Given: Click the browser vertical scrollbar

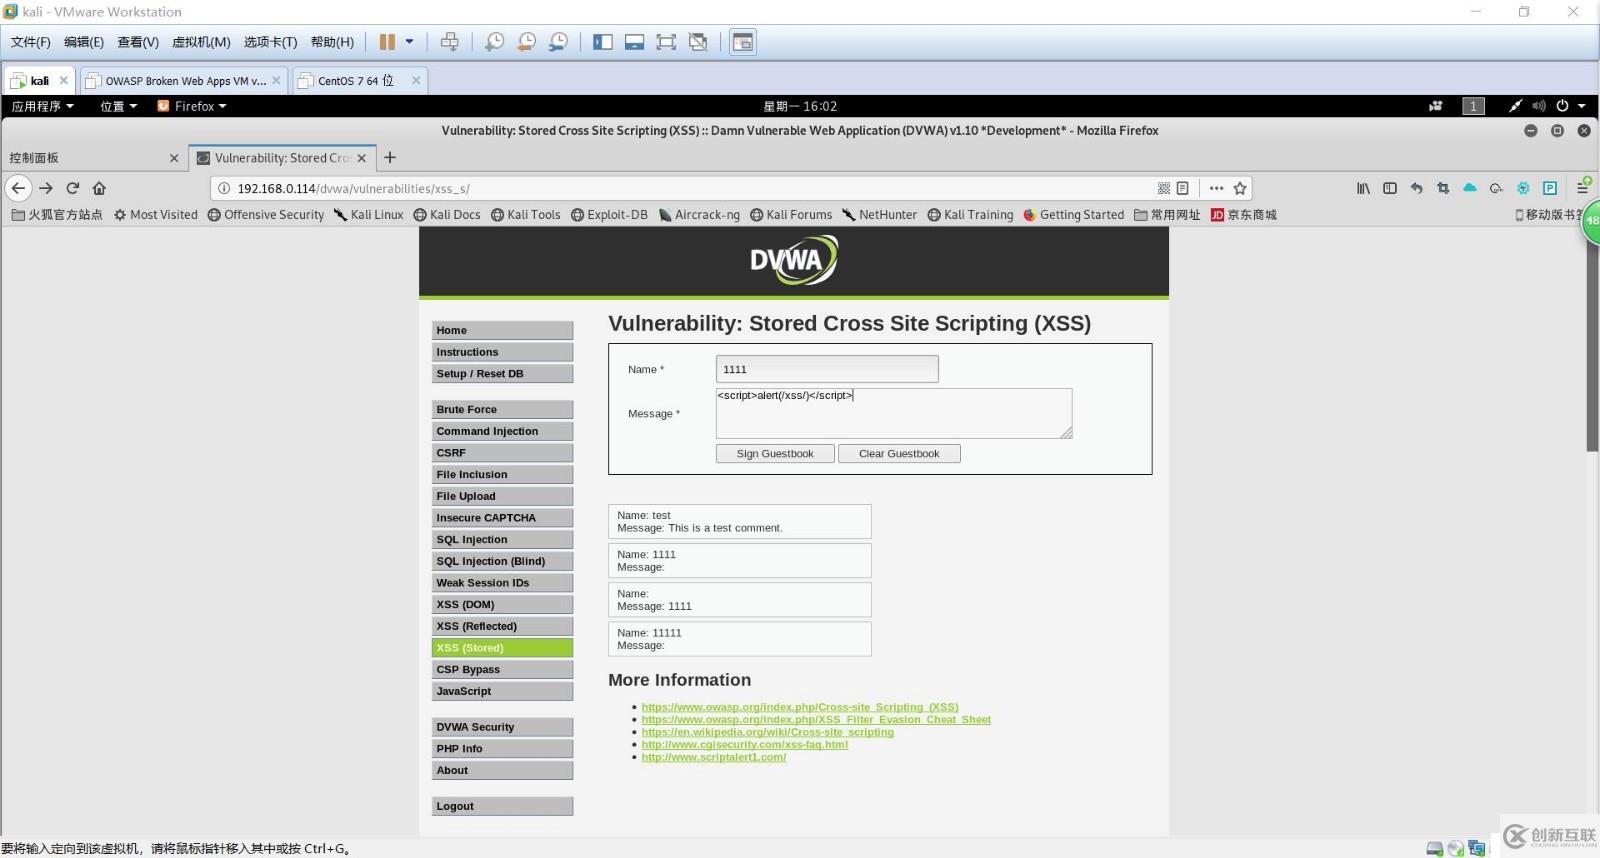Looking at the screenshot, I should [1592, 350].
